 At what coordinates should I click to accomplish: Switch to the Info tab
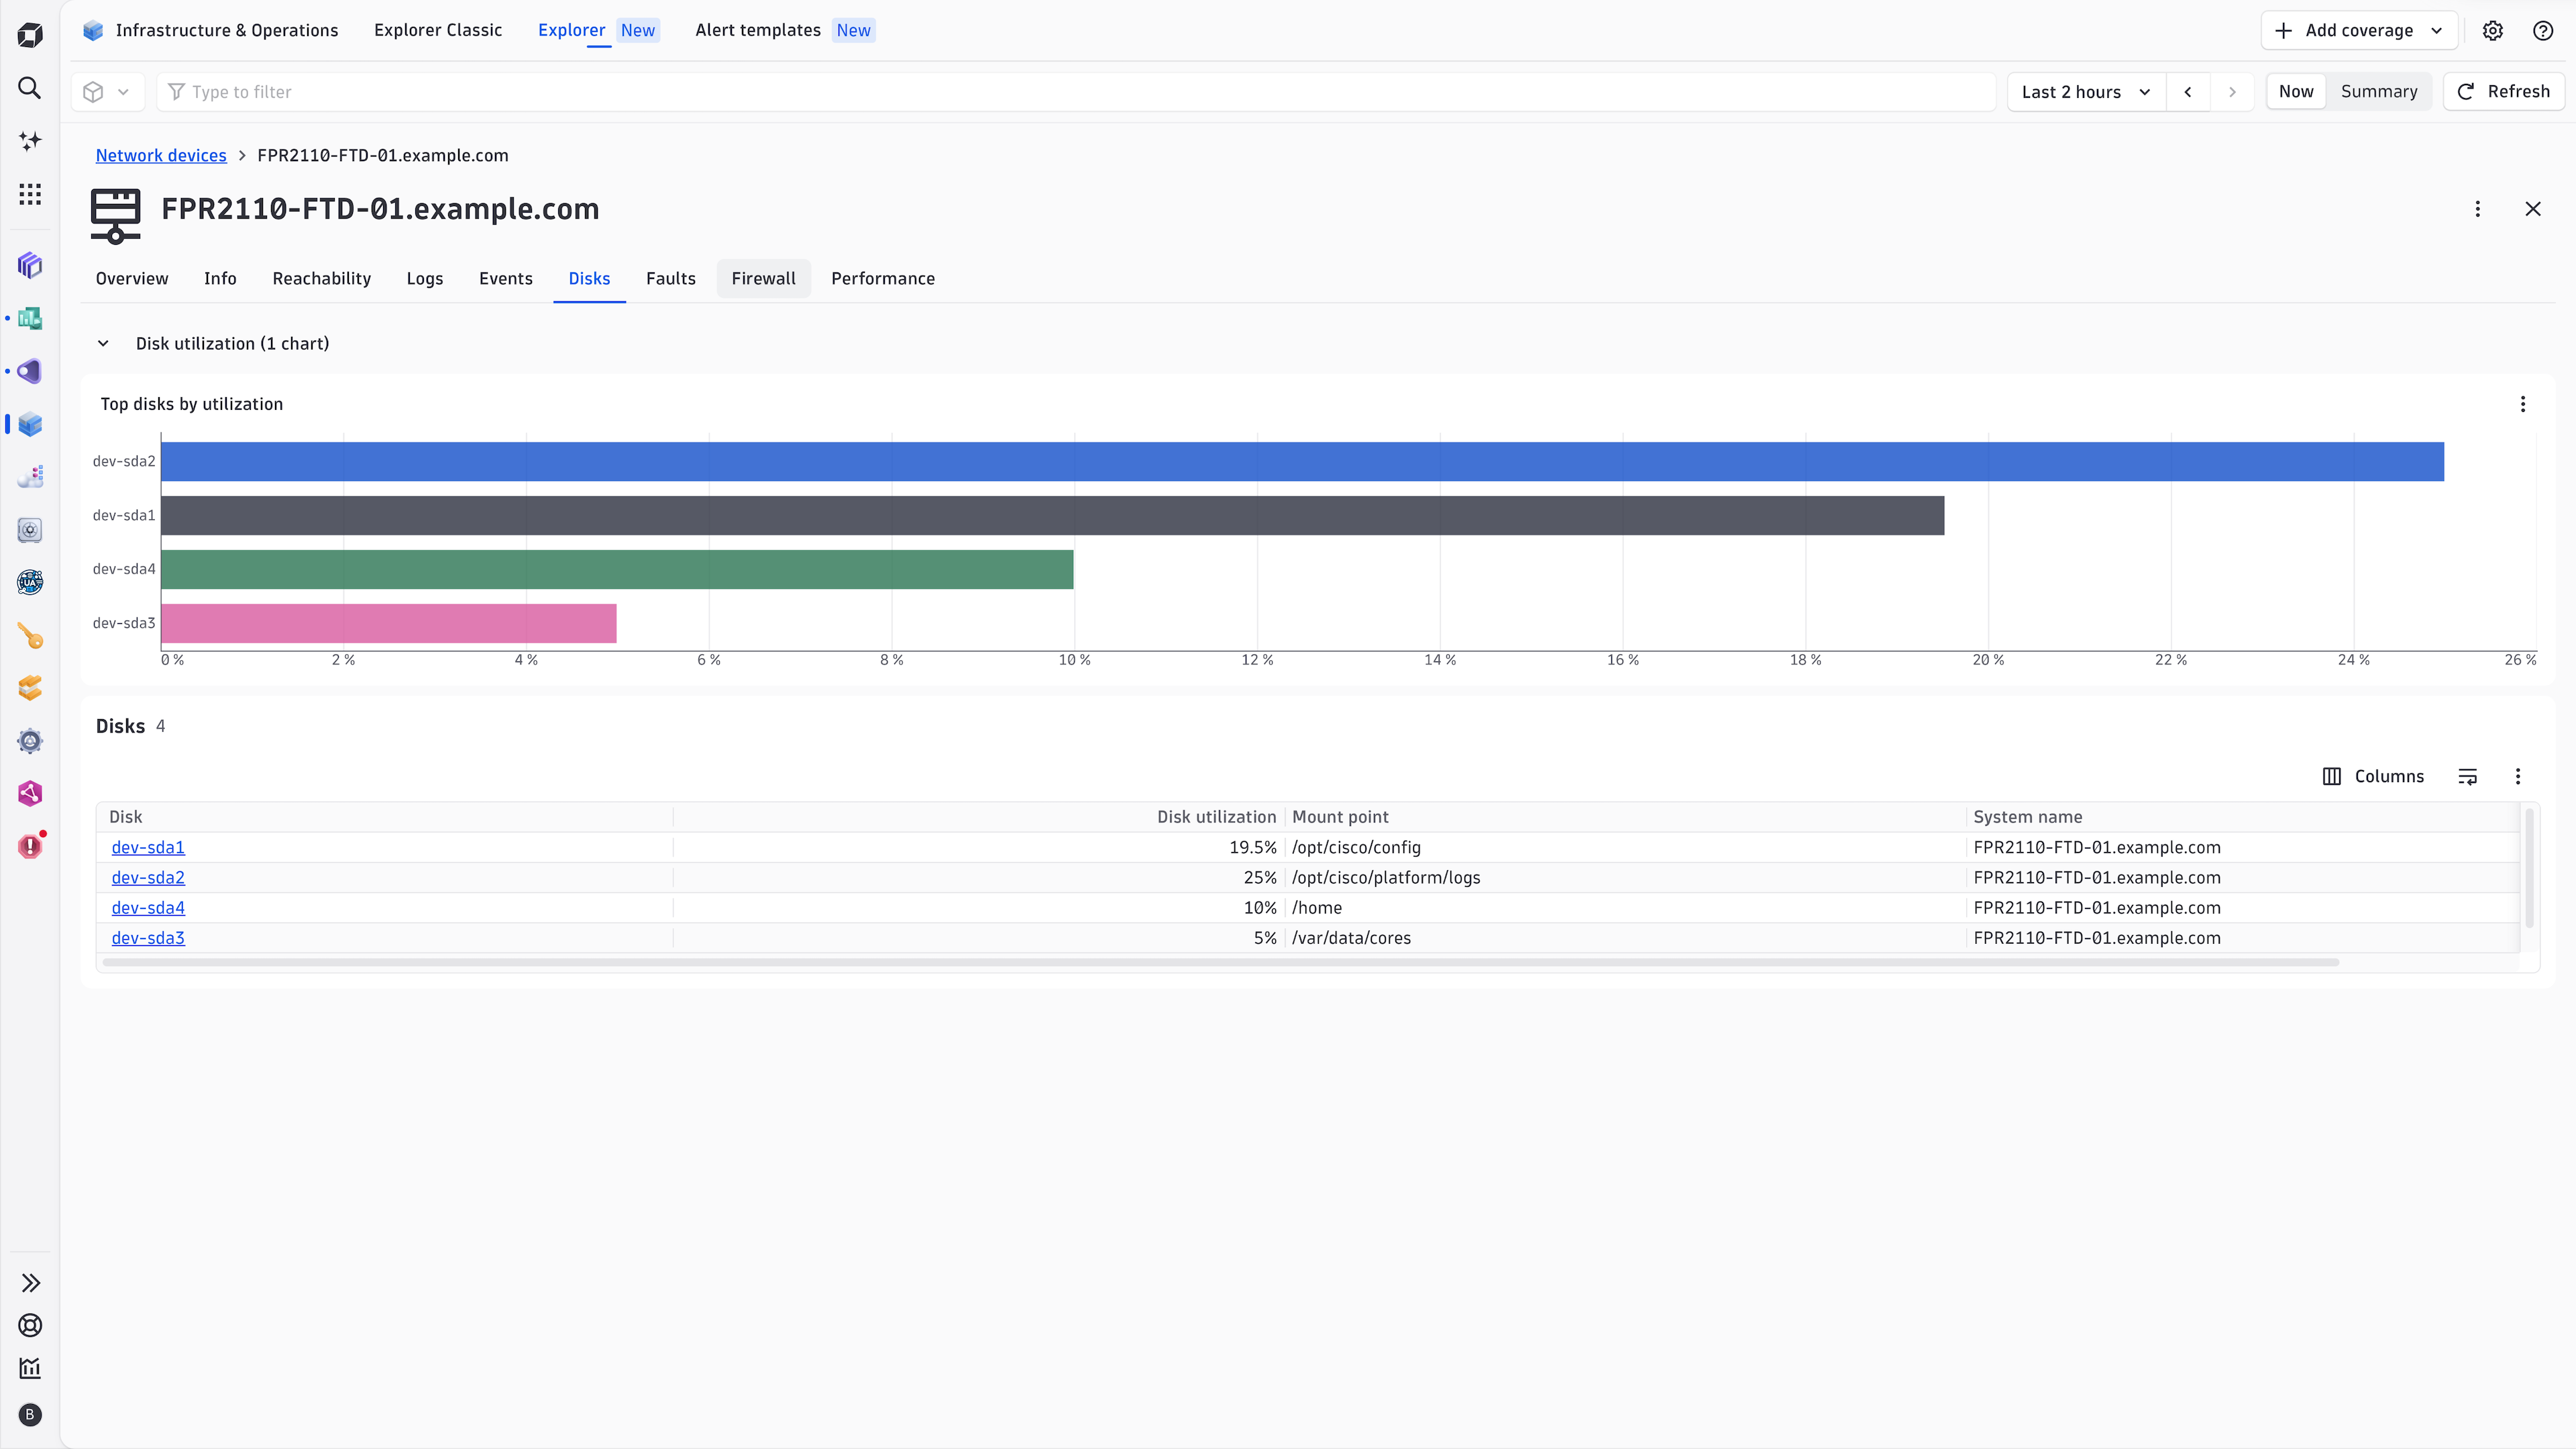[x=220, y=279]
